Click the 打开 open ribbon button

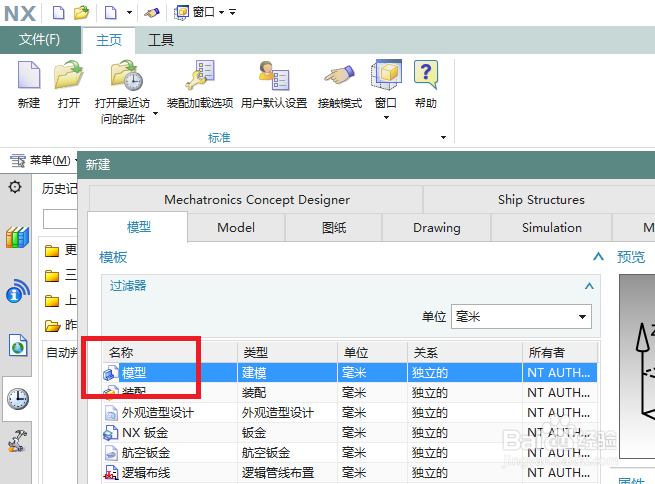coord(69,85)
